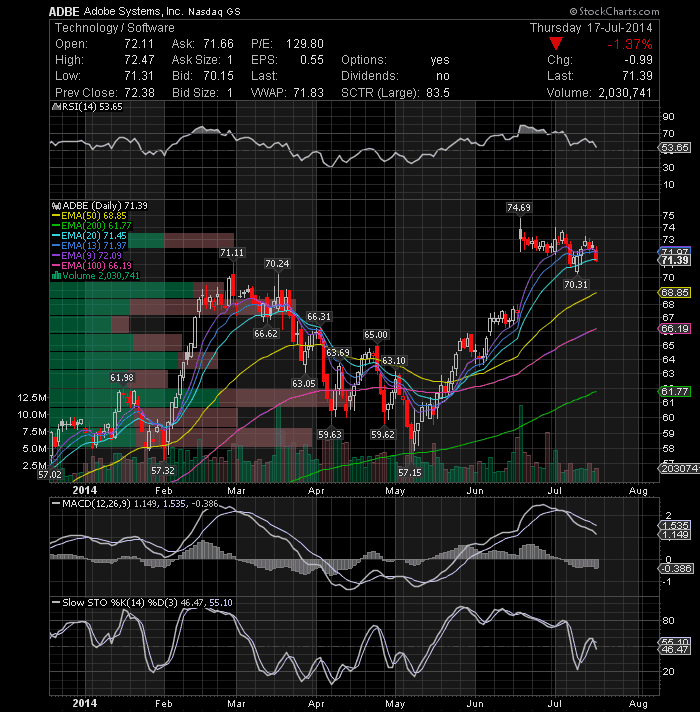Click the 59.63 low price annotation
This screenshot has height=712, width=700.
point(330,435)
